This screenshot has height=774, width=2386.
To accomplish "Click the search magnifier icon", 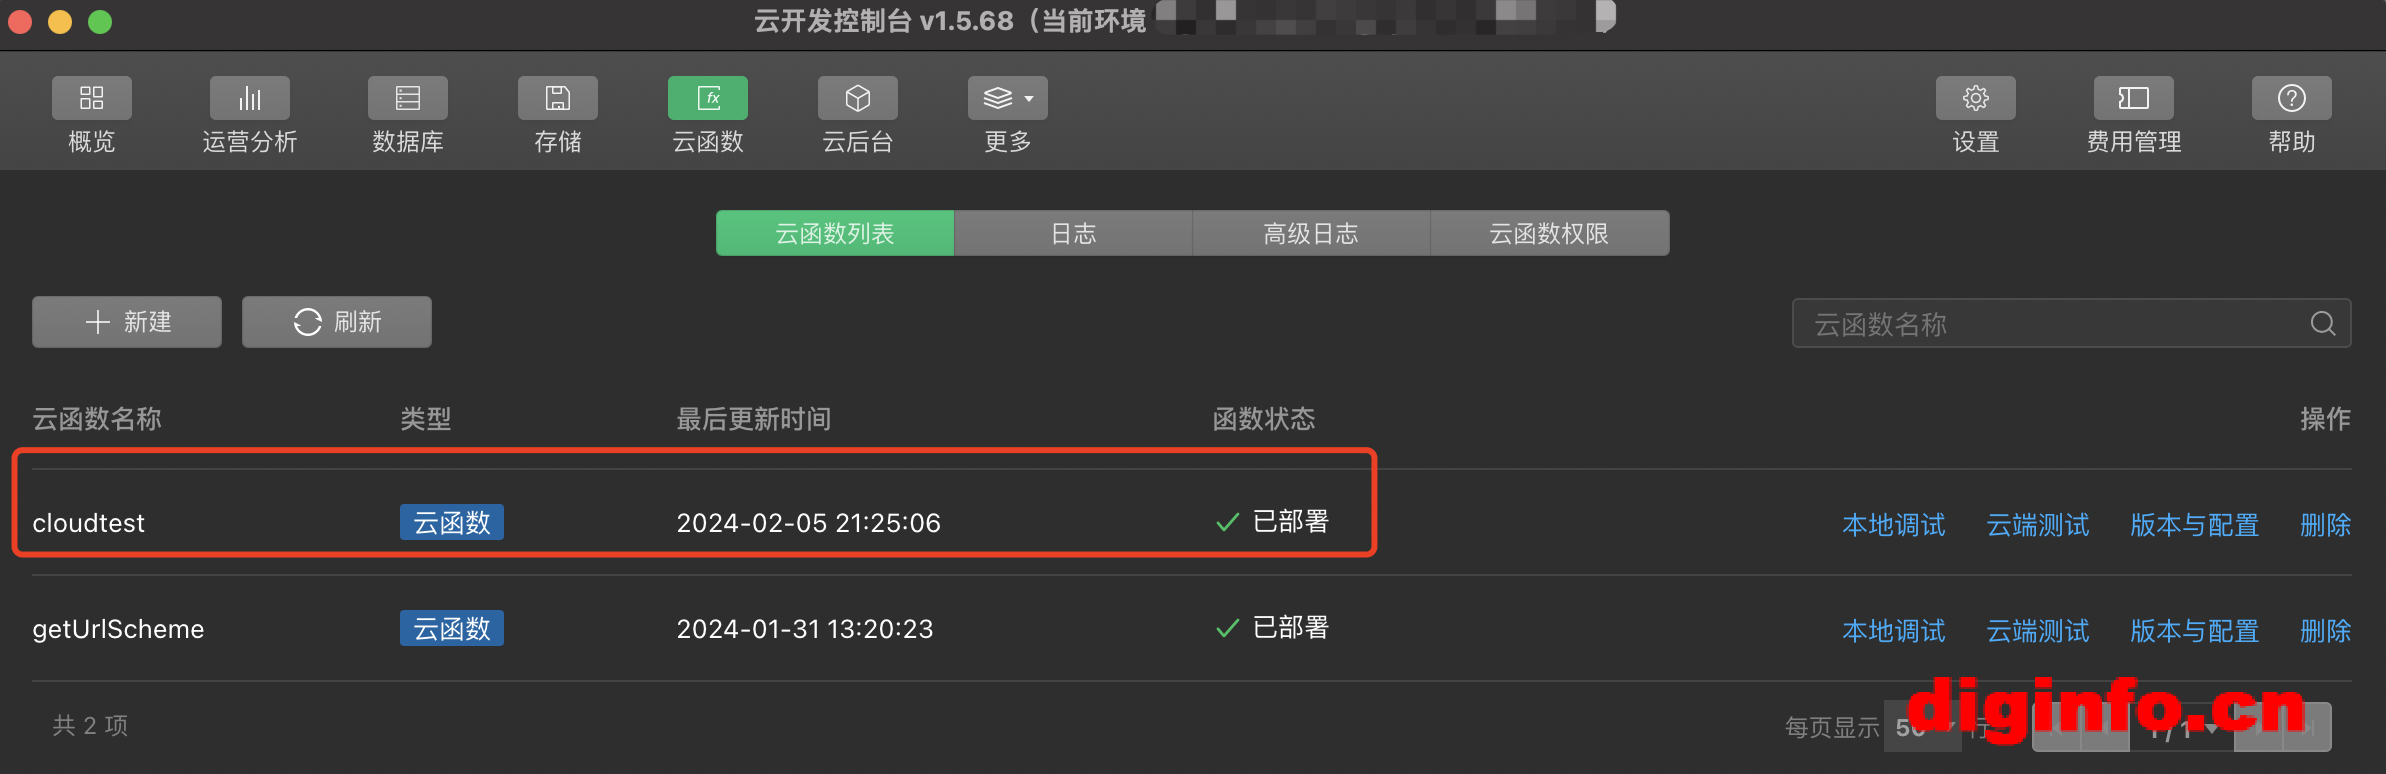I will (2323, 323).
